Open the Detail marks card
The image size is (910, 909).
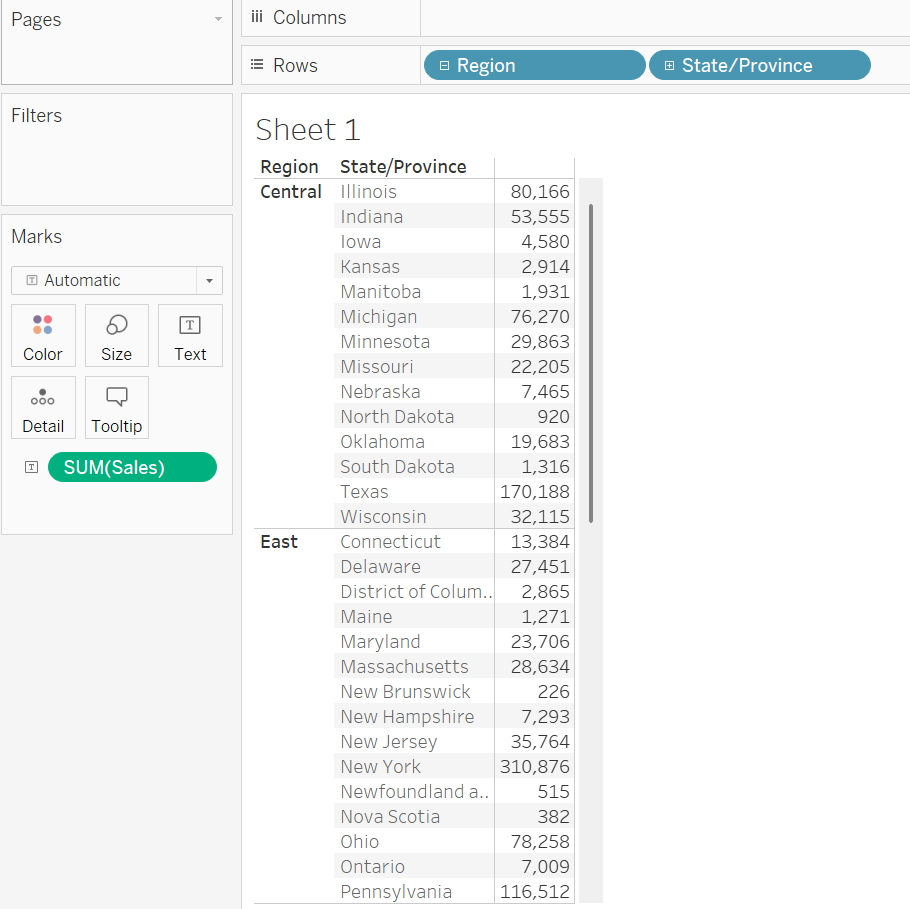[43, 407]
